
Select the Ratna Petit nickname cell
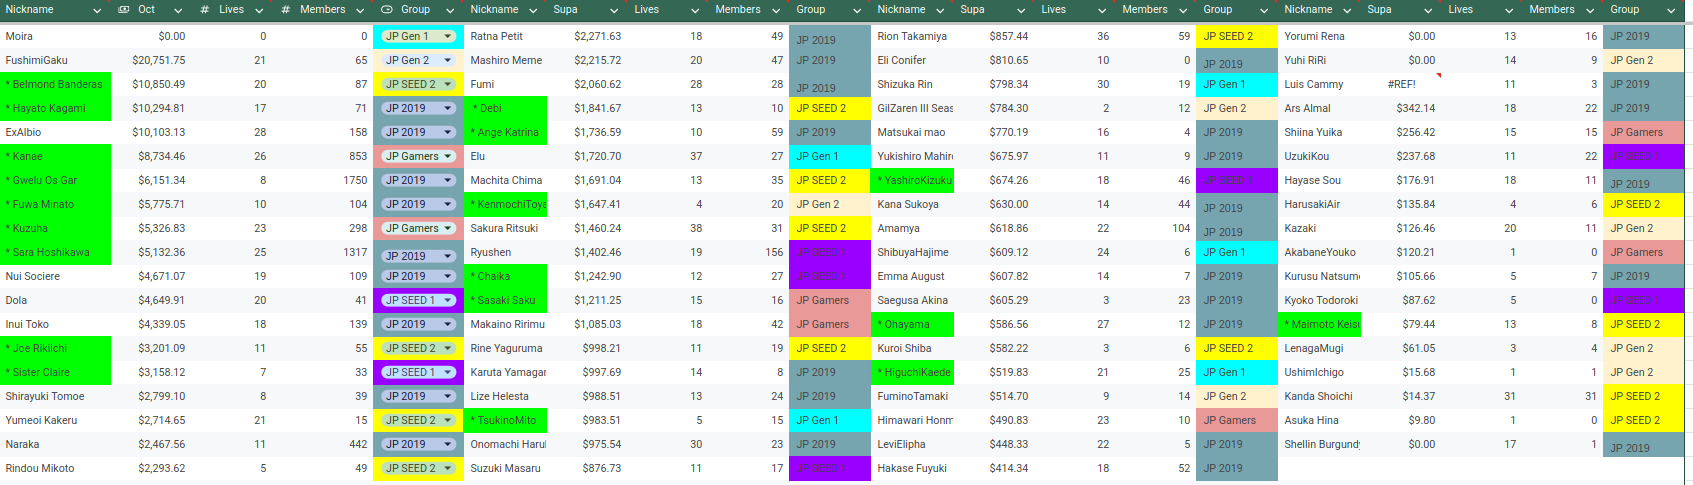point(506,36)
